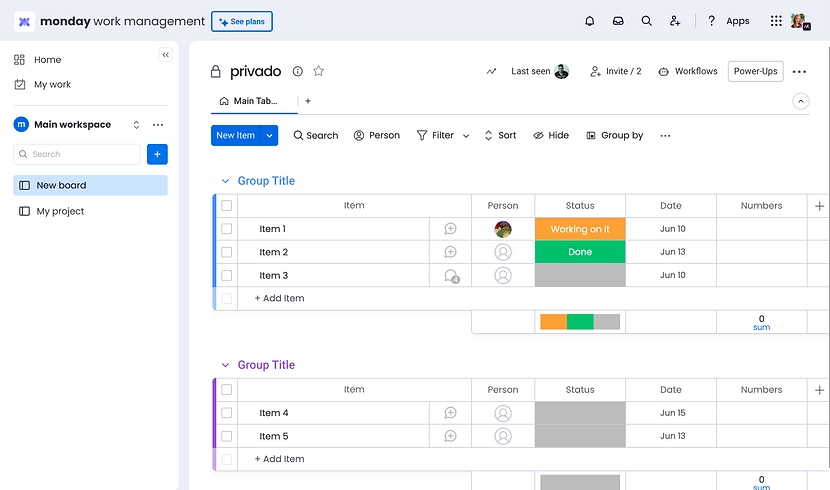Click the invite members icon in top bar
The width and height of the screenshot is (830, 490).
coord(674,21)
